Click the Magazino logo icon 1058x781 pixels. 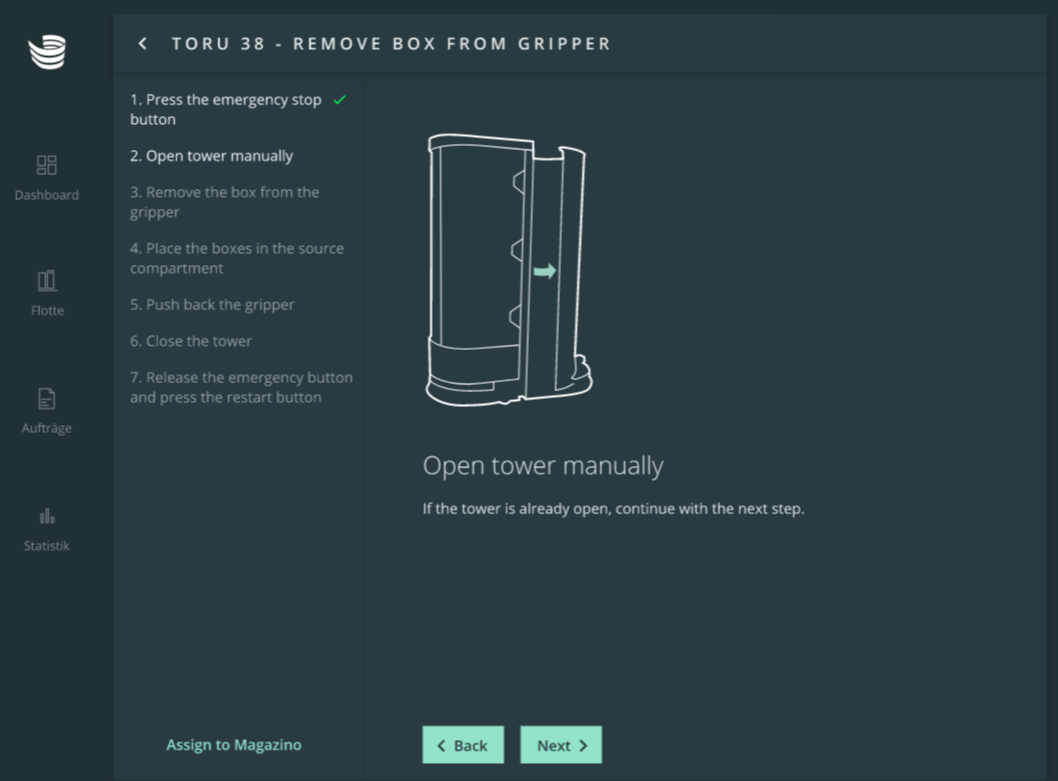(x=47, y=52)
